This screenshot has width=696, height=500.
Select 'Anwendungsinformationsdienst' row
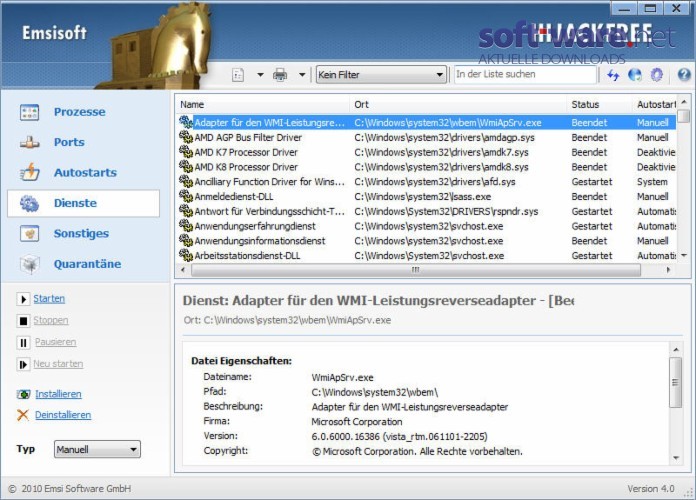click(x=427, y=241)
